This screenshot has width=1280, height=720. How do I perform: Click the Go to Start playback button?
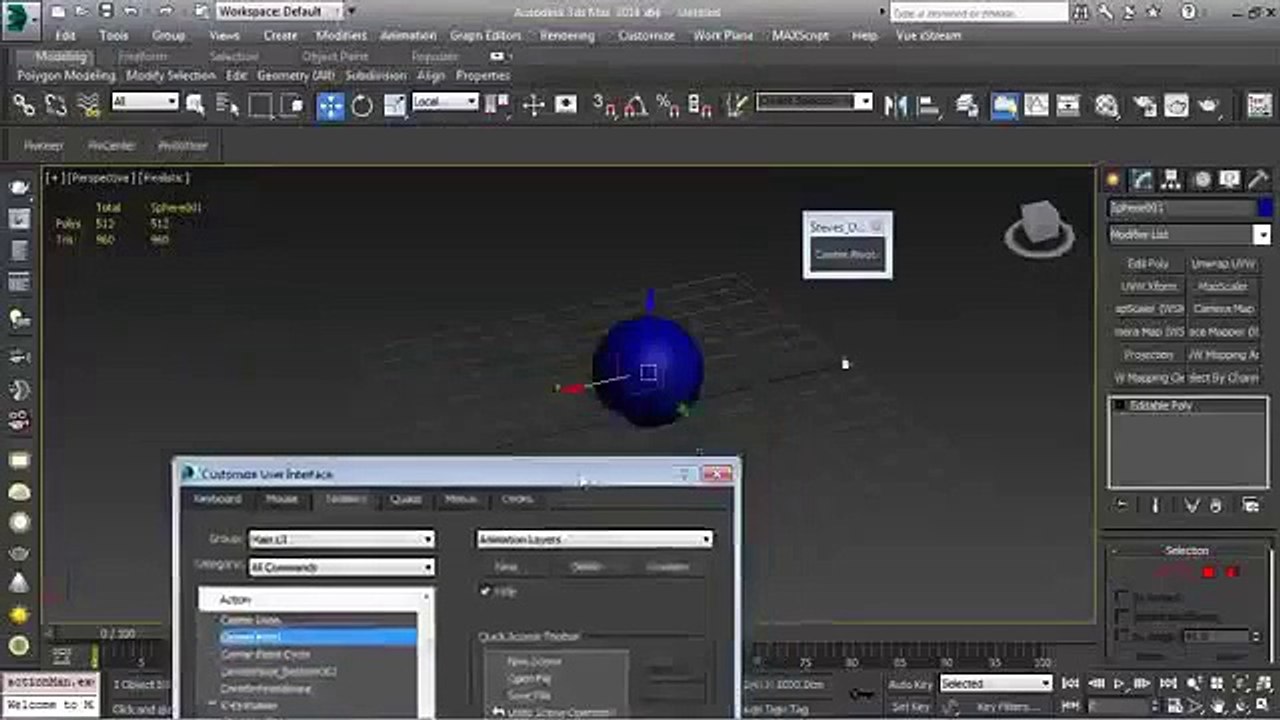coord(1070,684)
